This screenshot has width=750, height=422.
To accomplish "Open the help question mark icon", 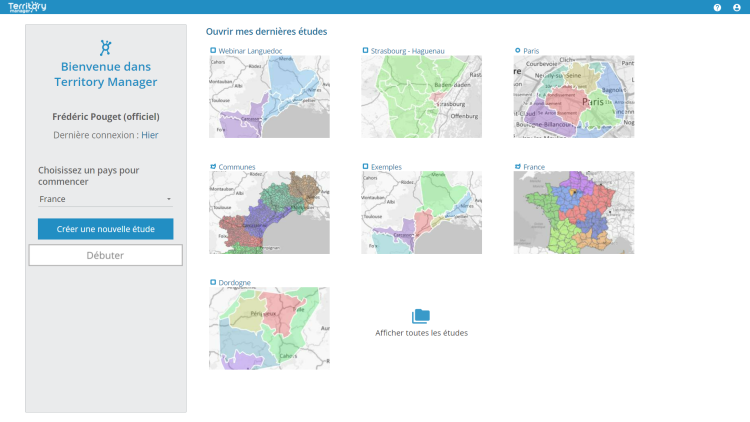I will point(717,7).
